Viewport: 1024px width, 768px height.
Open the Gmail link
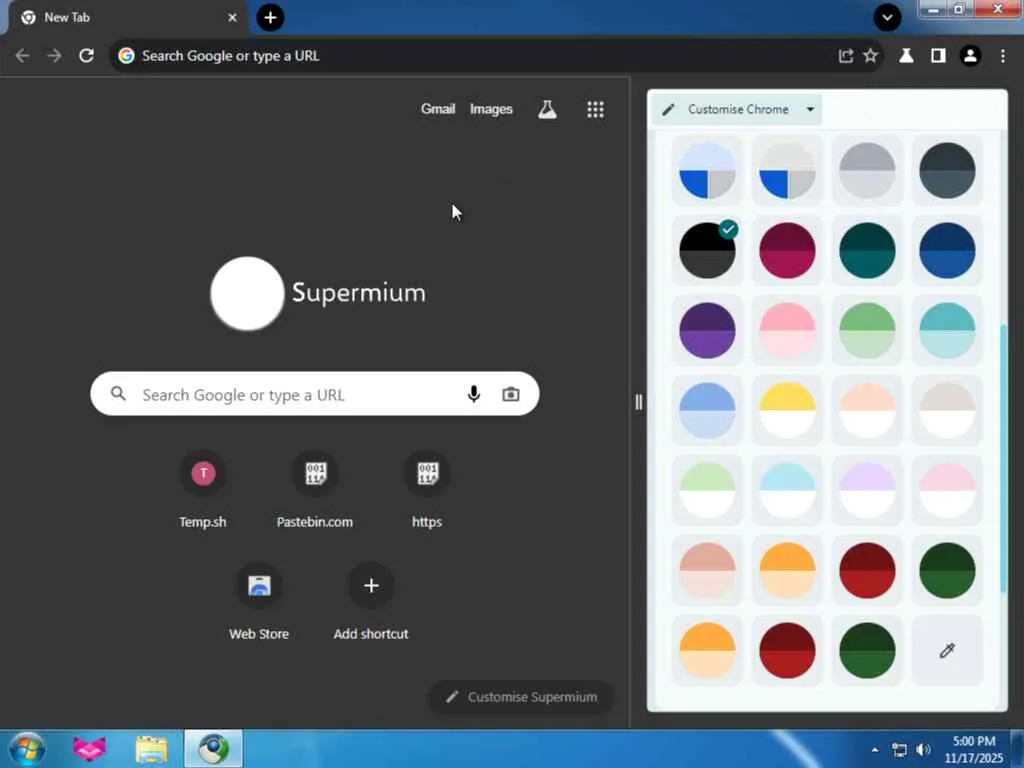[x=438, y=109]
